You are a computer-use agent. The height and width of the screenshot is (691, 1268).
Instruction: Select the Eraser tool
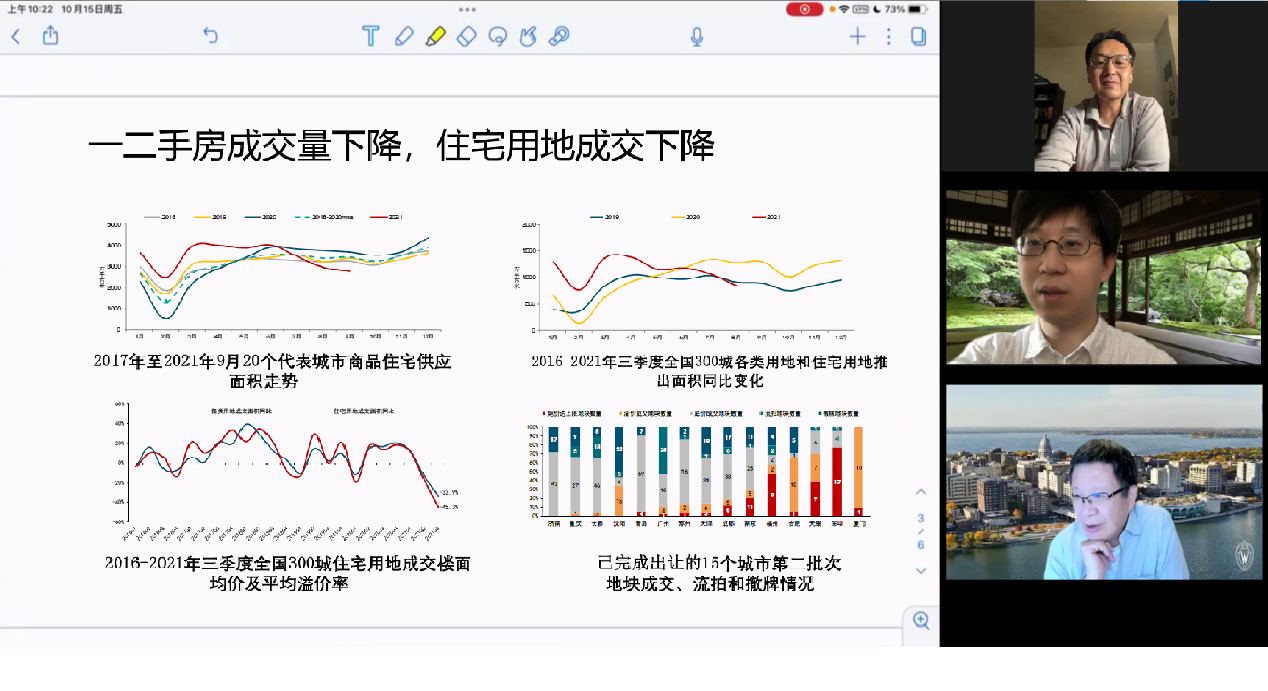click(x=466, y=35)
